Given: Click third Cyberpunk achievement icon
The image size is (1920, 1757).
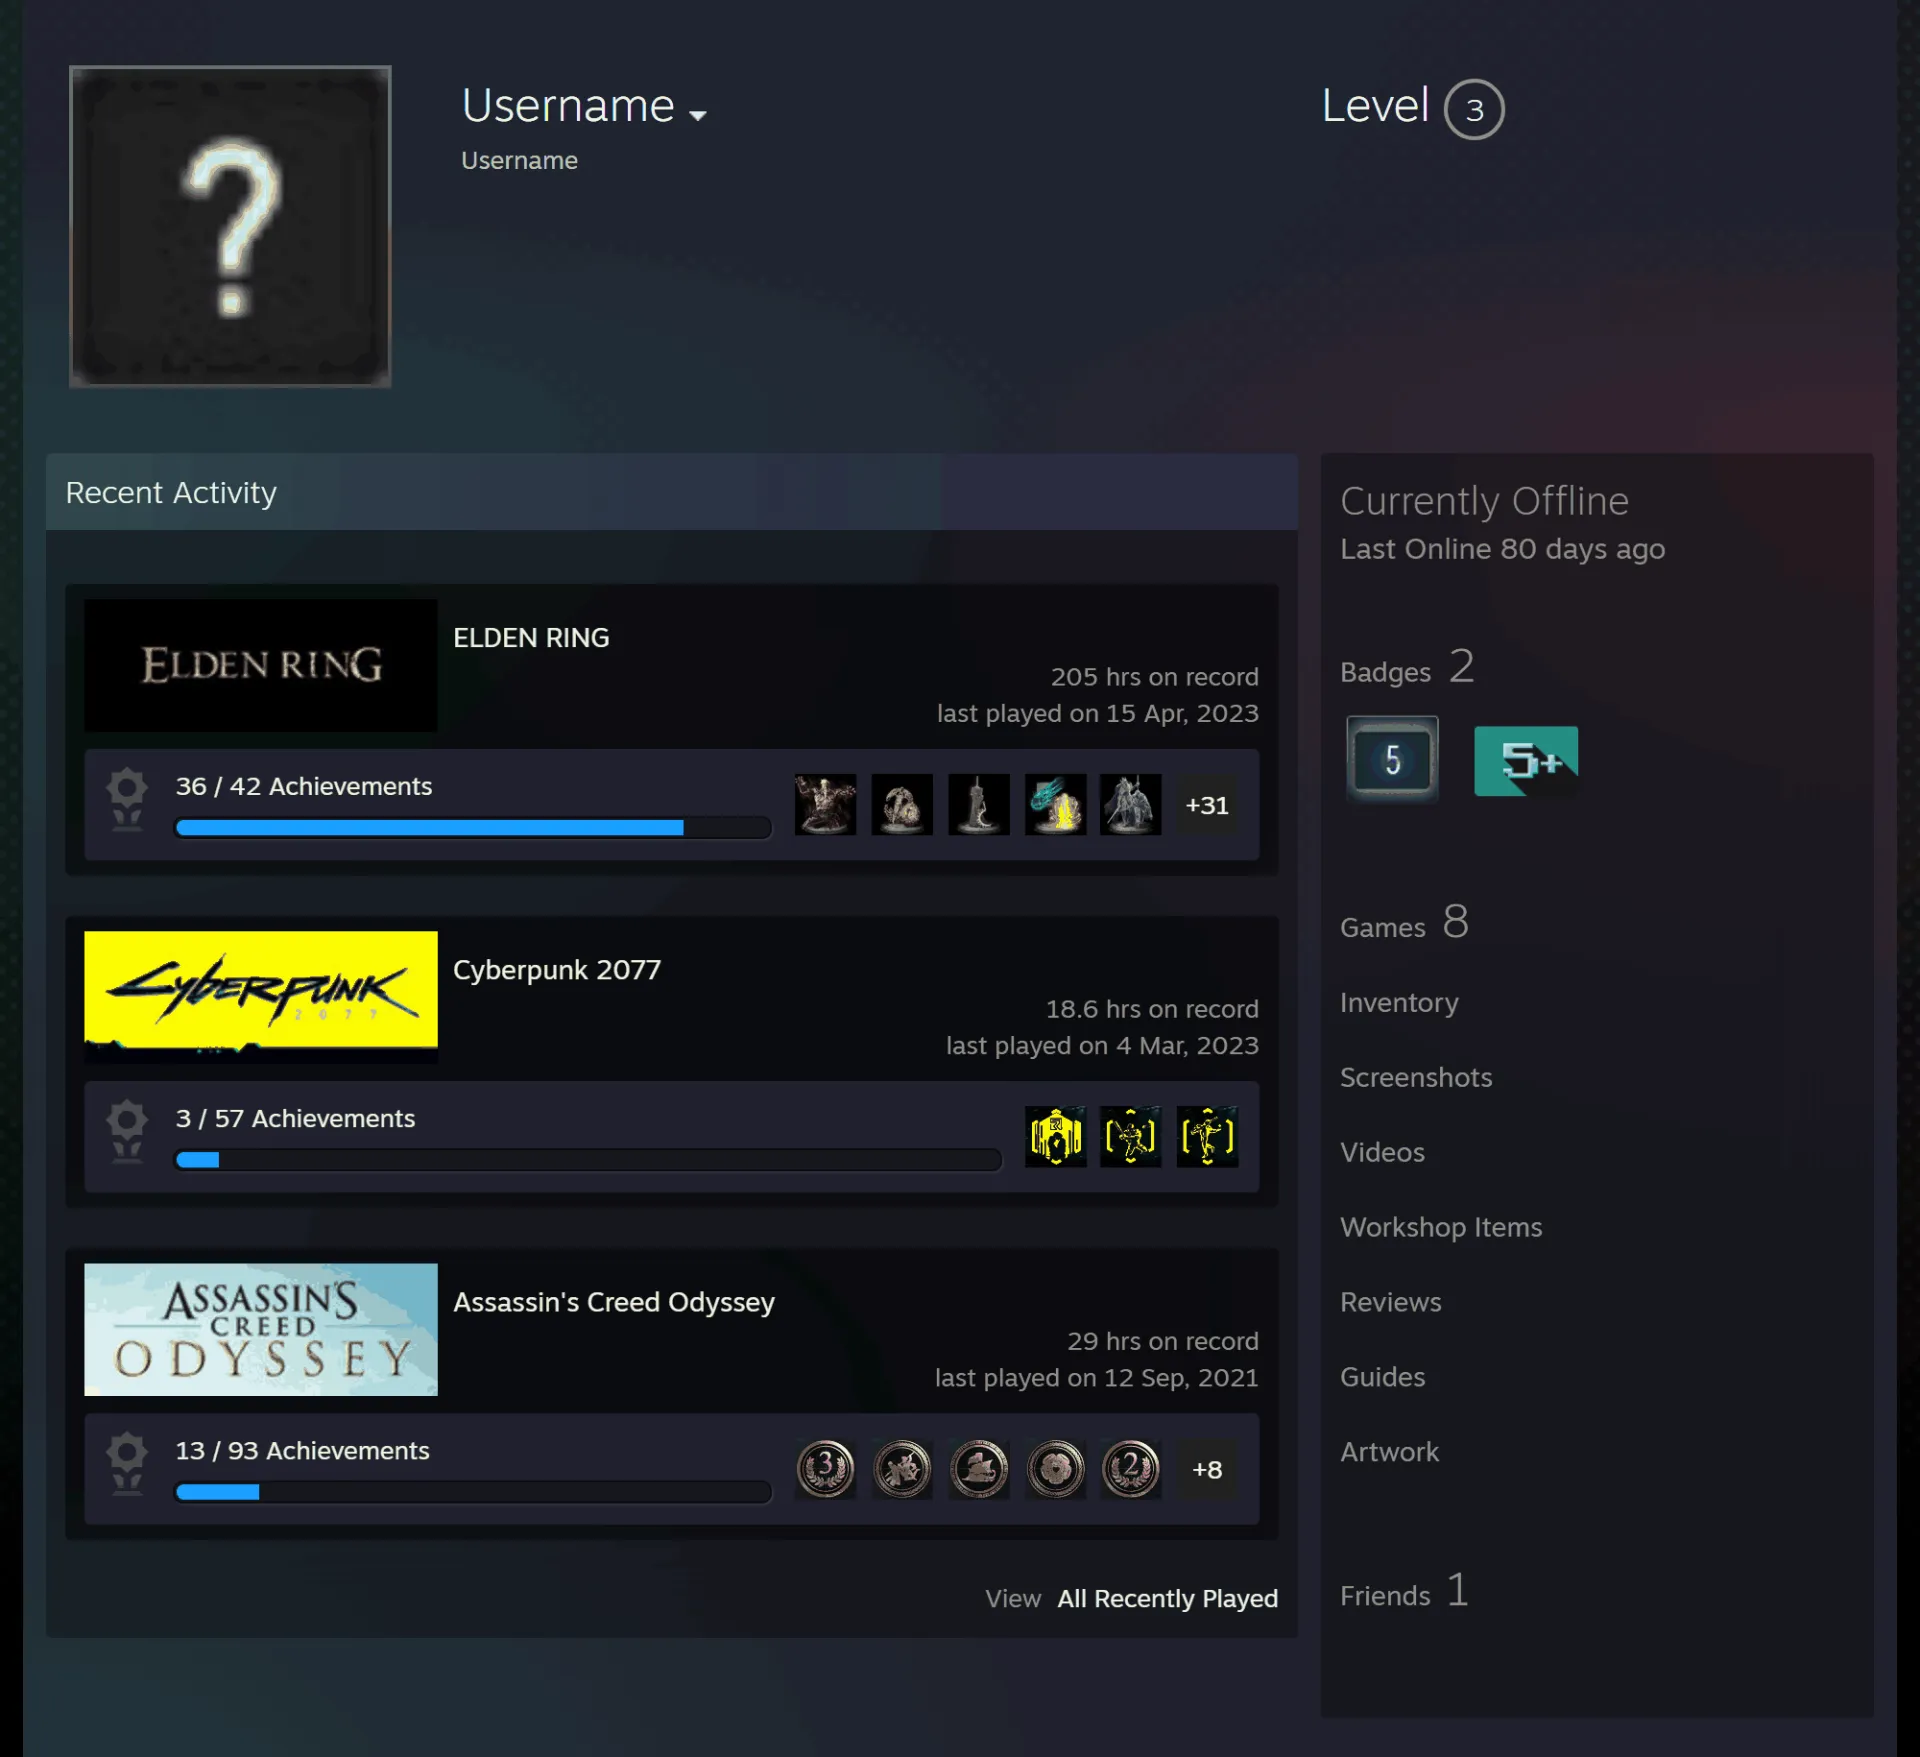Looking at the screenshot, I should tap(1207, 1136).
